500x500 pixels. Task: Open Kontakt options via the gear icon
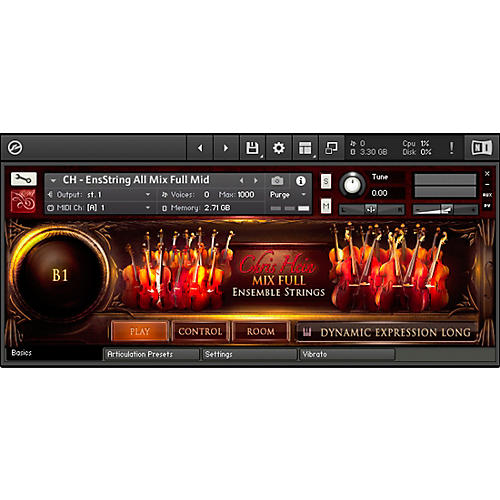click(279, 148)
